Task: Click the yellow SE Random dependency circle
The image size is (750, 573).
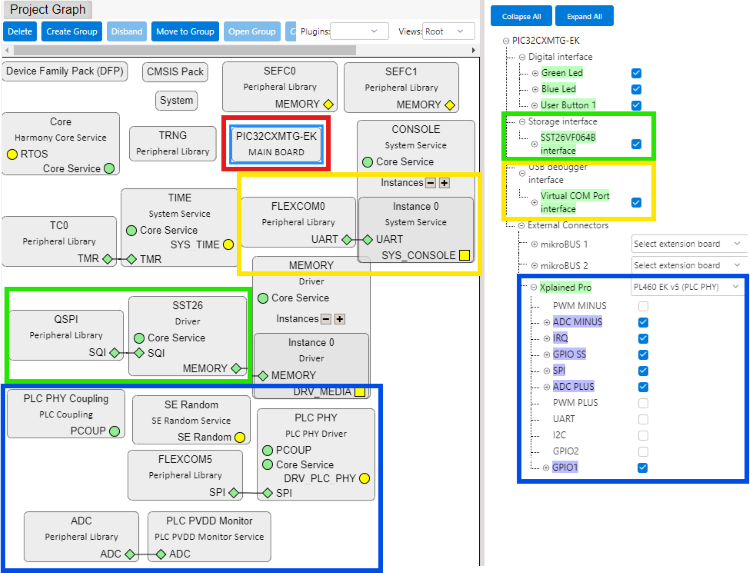Action: coord(239,437)
